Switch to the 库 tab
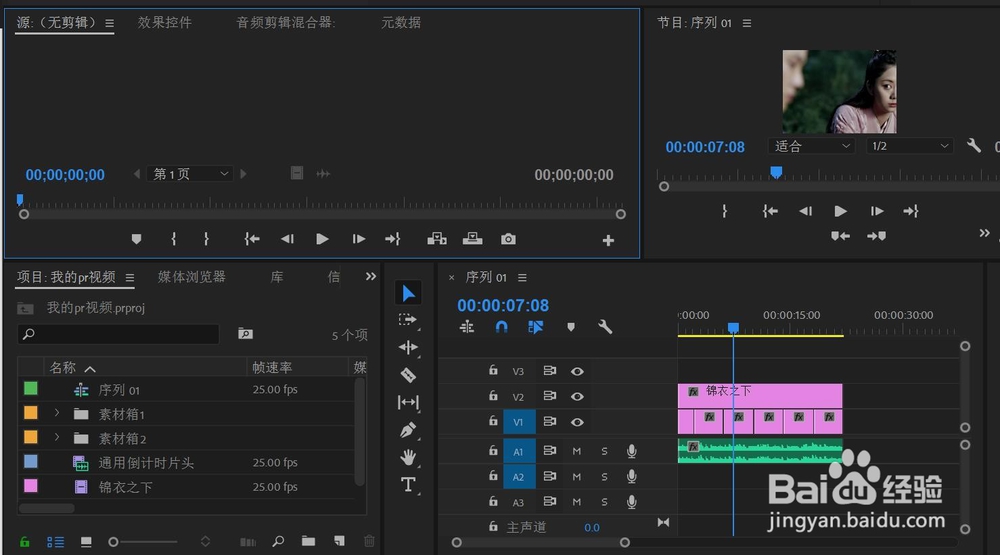 pos(277,276)
